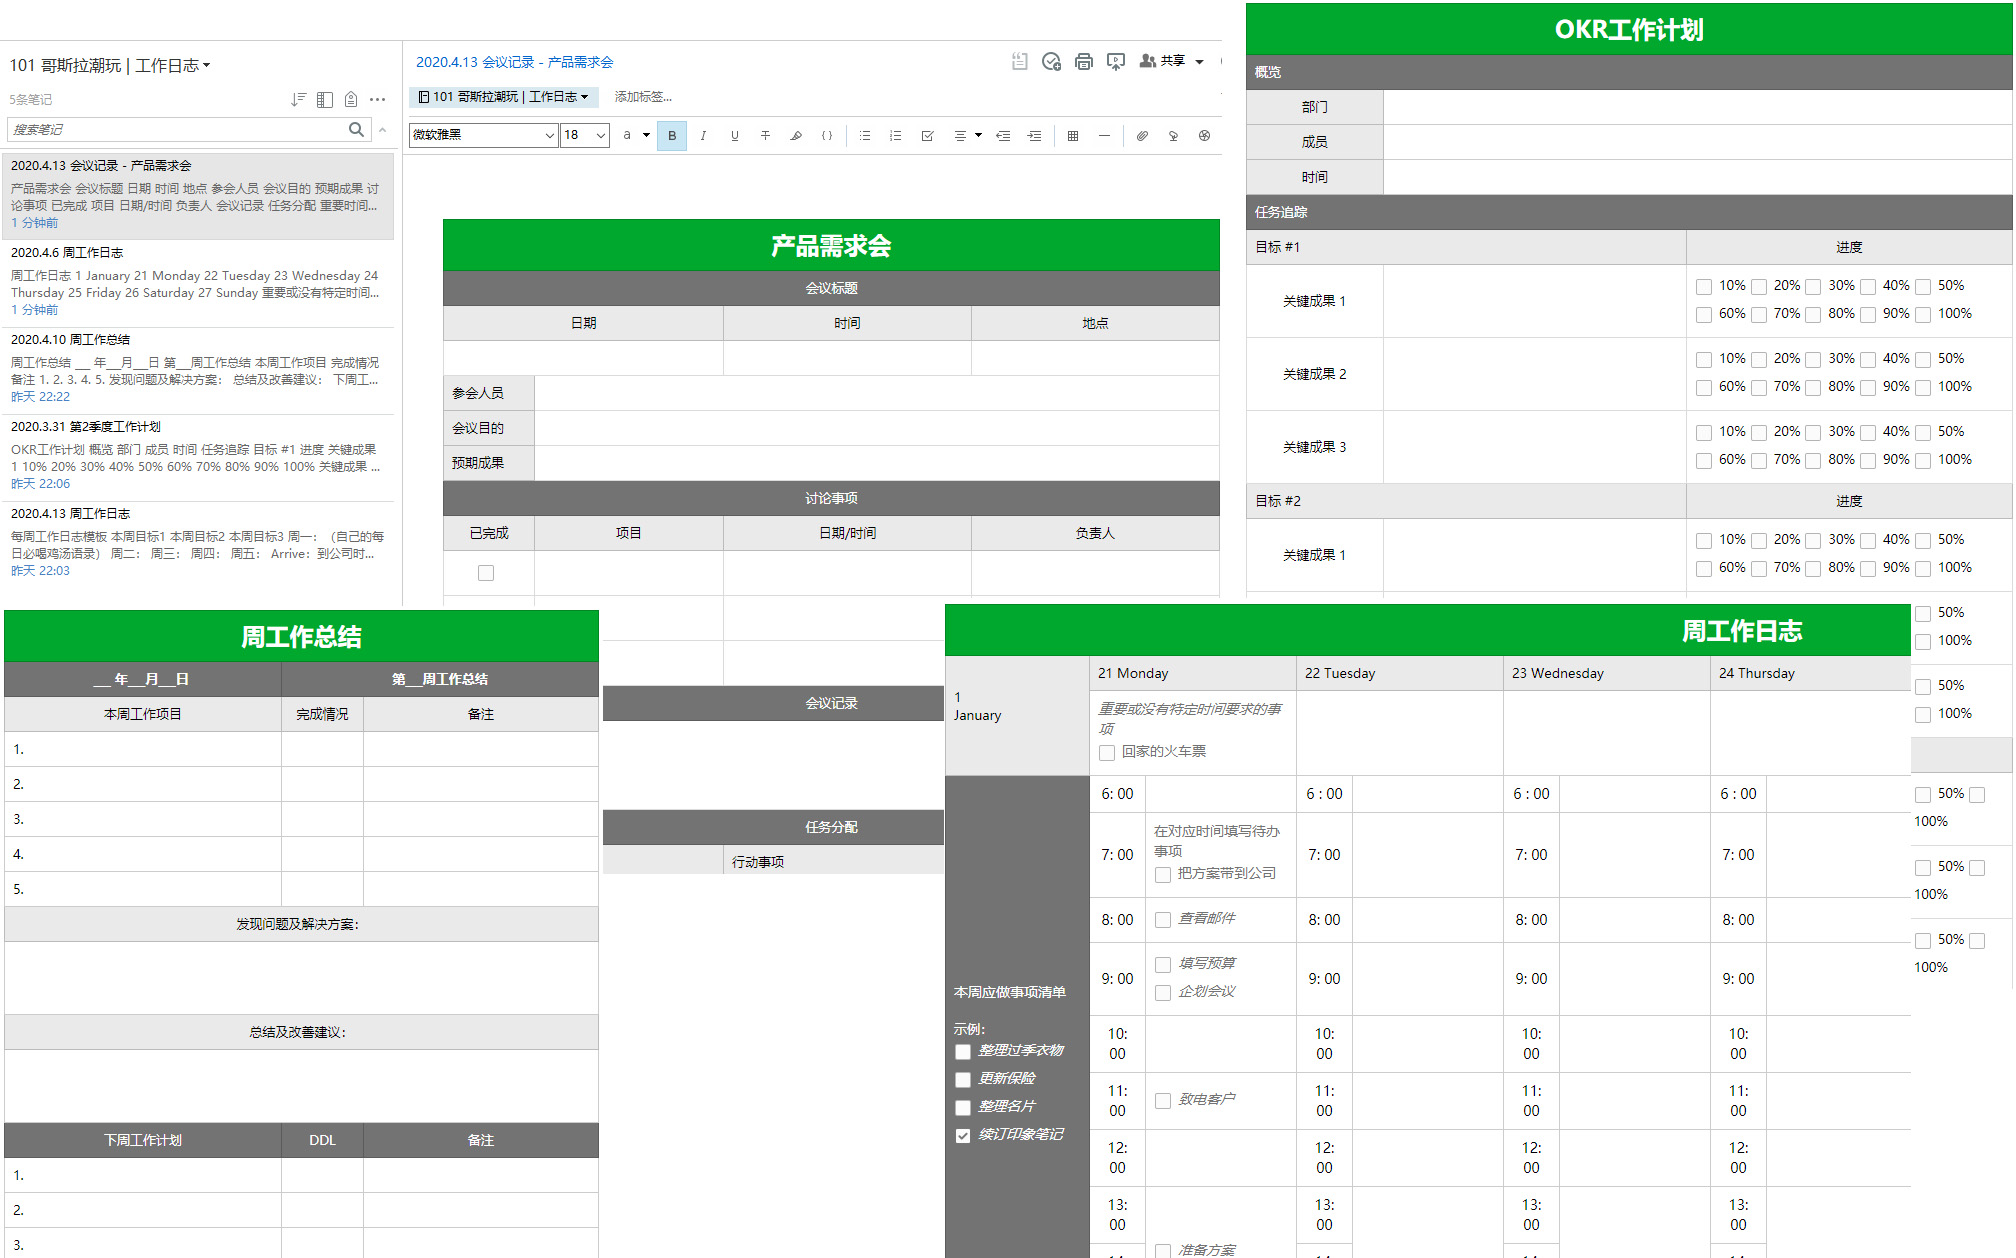Open the more options ellipsis in note list
2016x1258 pixels.
377,99
